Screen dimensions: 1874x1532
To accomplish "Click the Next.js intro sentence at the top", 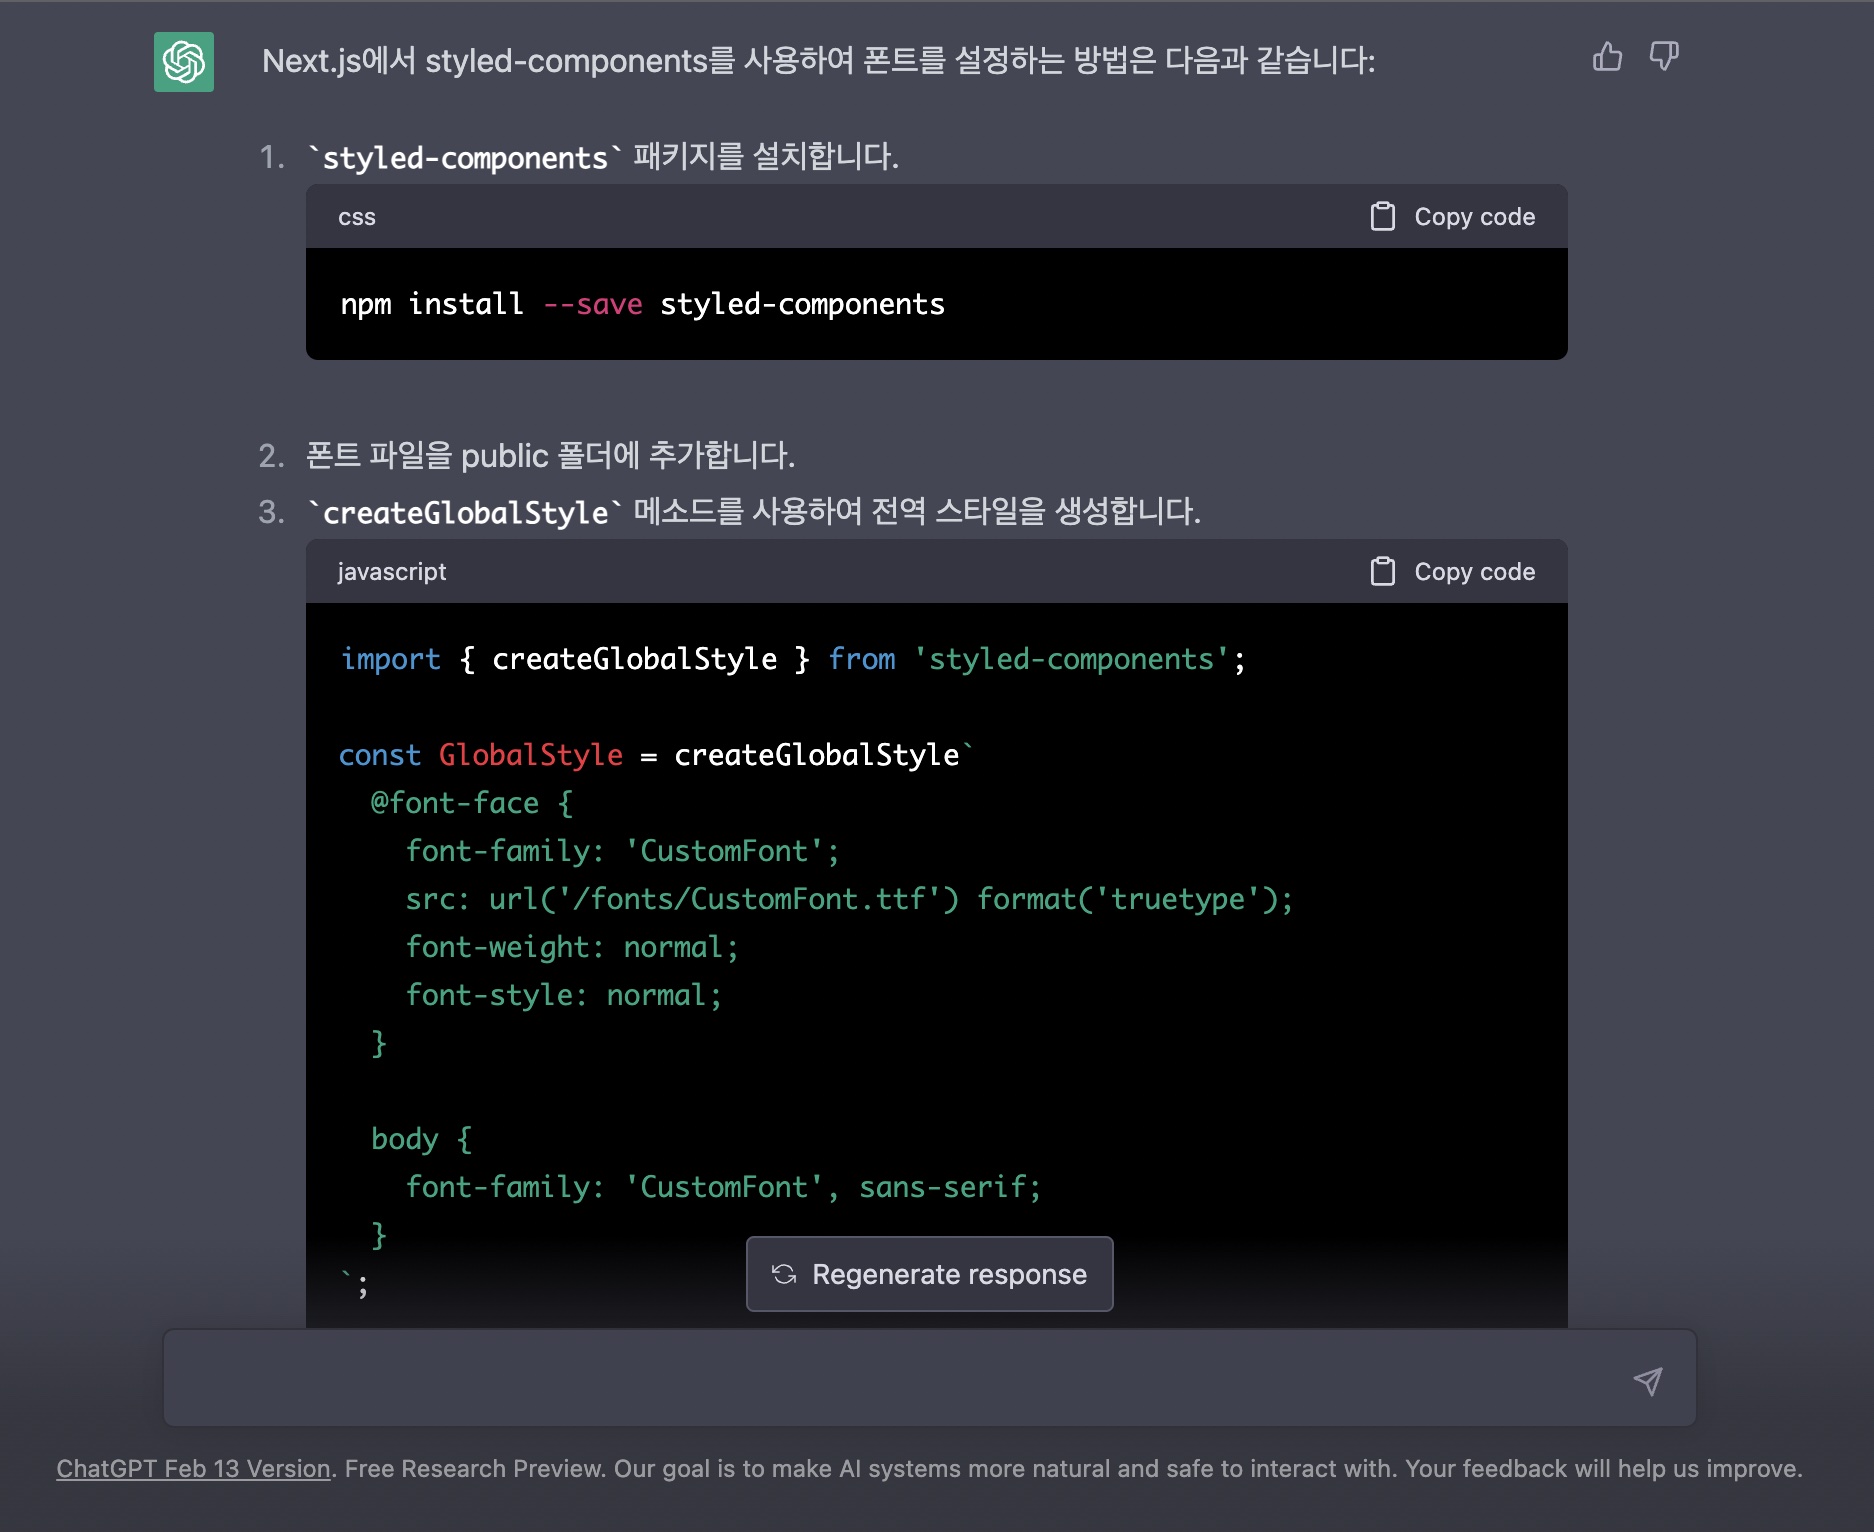I will pos(819,61).
